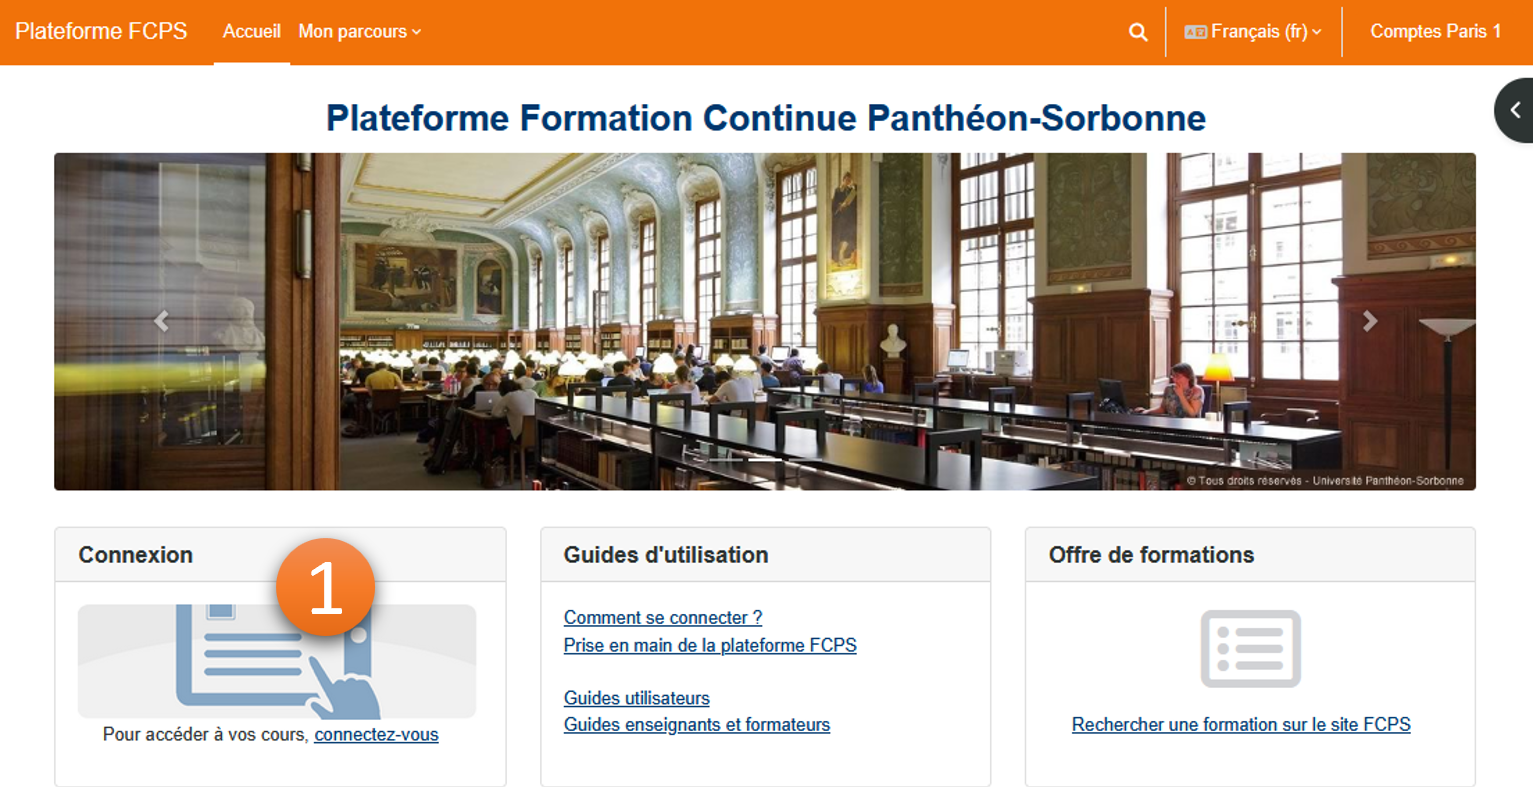Click Rechercher une formation sur le site FCPS

[1241, 724]
